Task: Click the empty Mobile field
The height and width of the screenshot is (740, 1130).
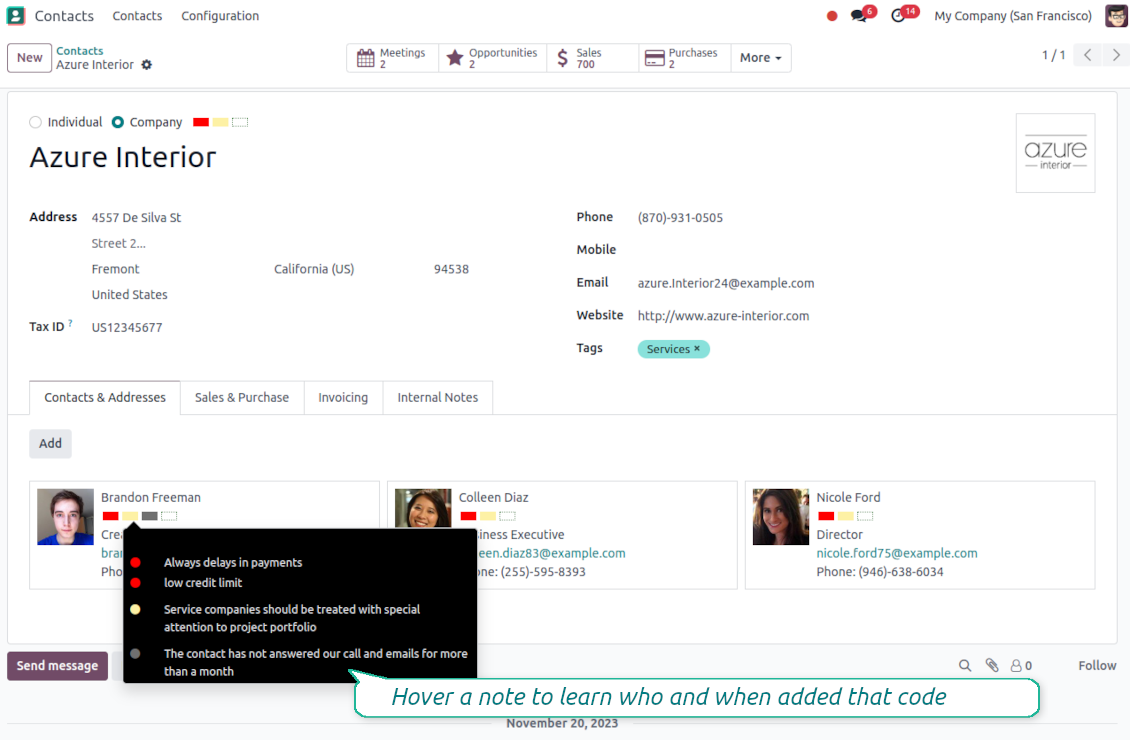Action: (865, 250)
